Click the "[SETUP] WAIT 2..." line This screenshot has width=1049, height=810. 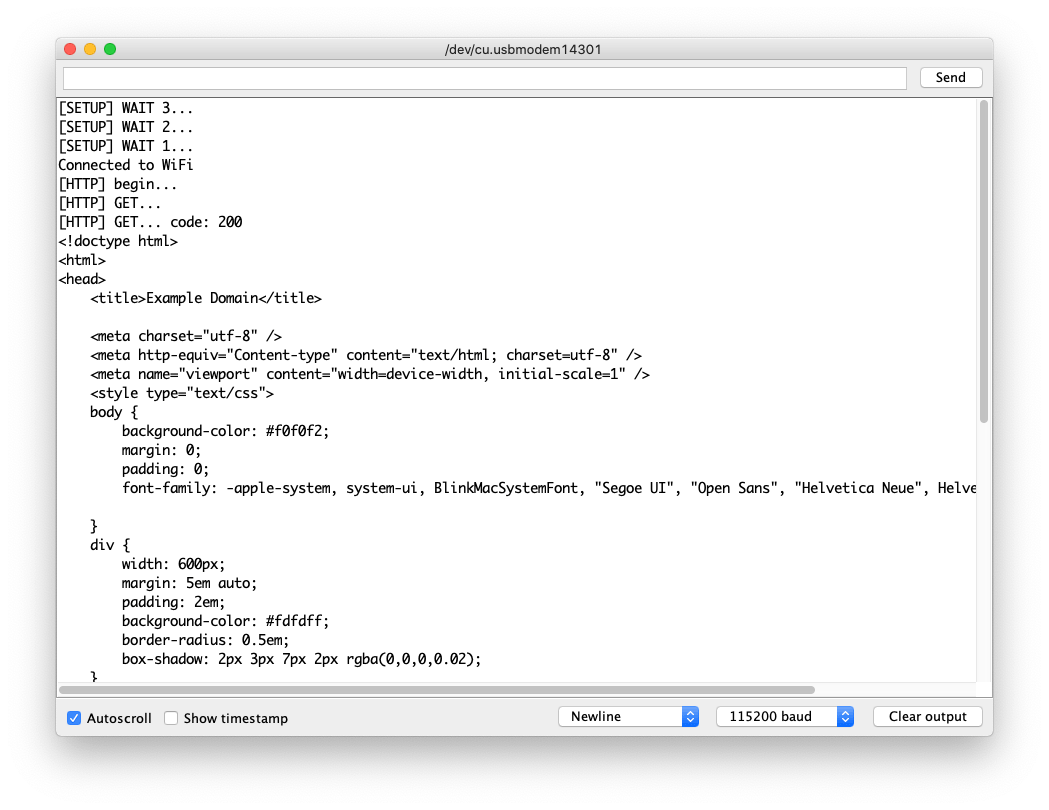pos(126,127)
